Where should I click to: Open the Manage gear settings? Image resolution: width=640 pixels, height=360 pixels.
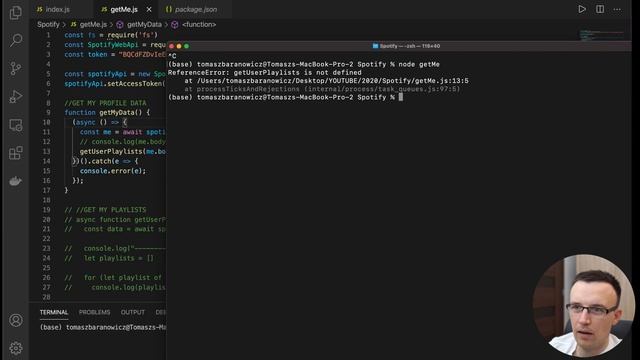(16, 348)
